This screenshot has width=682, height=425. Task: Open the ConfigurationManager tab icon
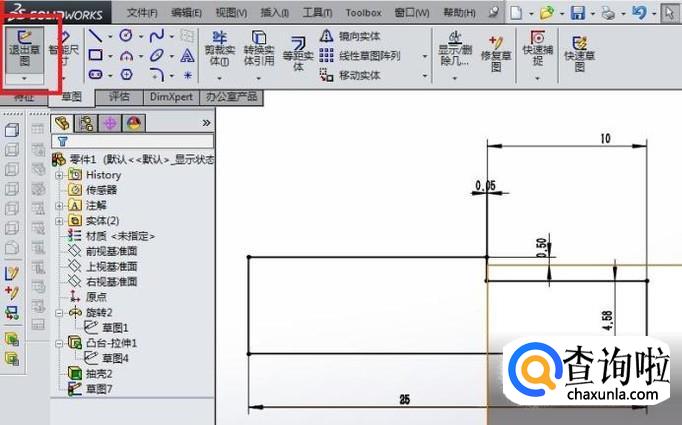(110, 124)
